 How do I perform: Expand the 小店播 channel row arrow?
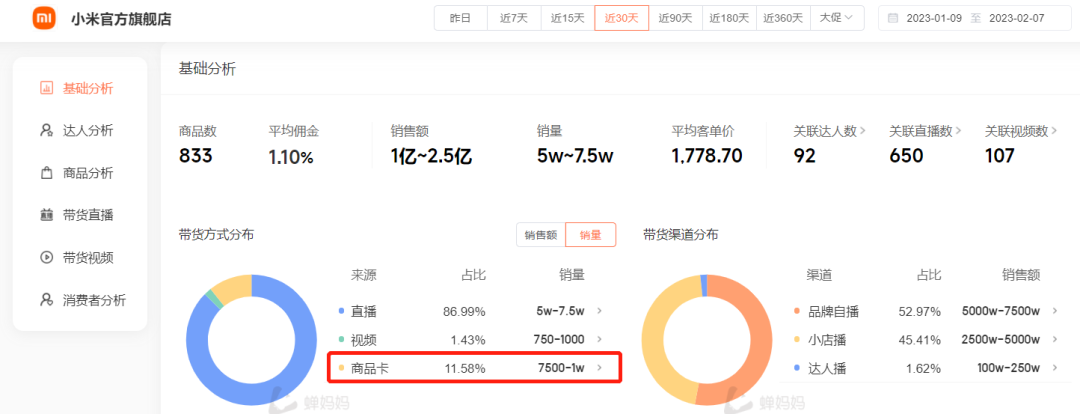[x=1055, y=340]
